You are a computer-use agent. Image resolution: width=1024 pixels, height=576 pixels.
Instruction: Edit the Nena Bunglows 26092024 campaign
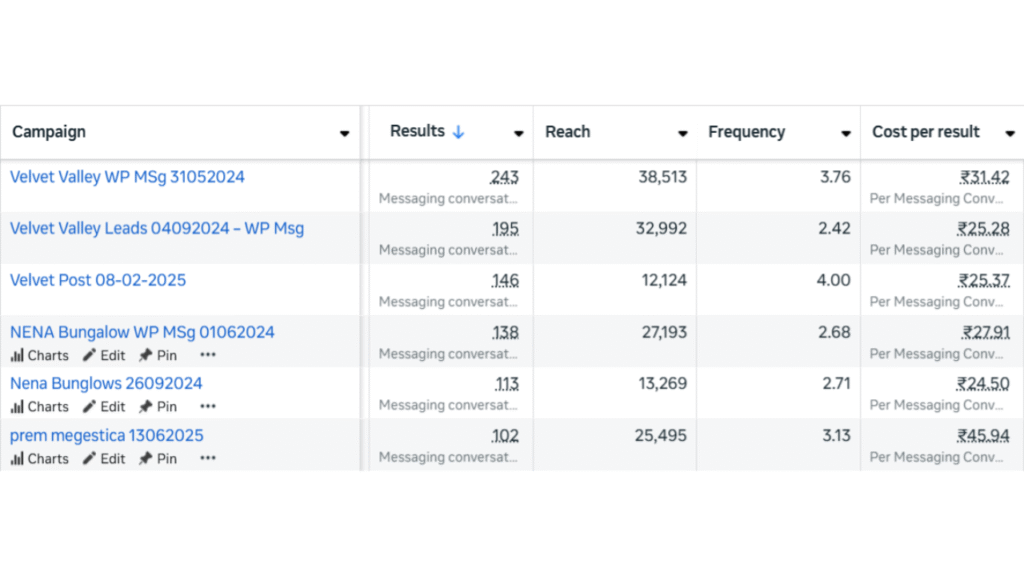tap(104, 407)
